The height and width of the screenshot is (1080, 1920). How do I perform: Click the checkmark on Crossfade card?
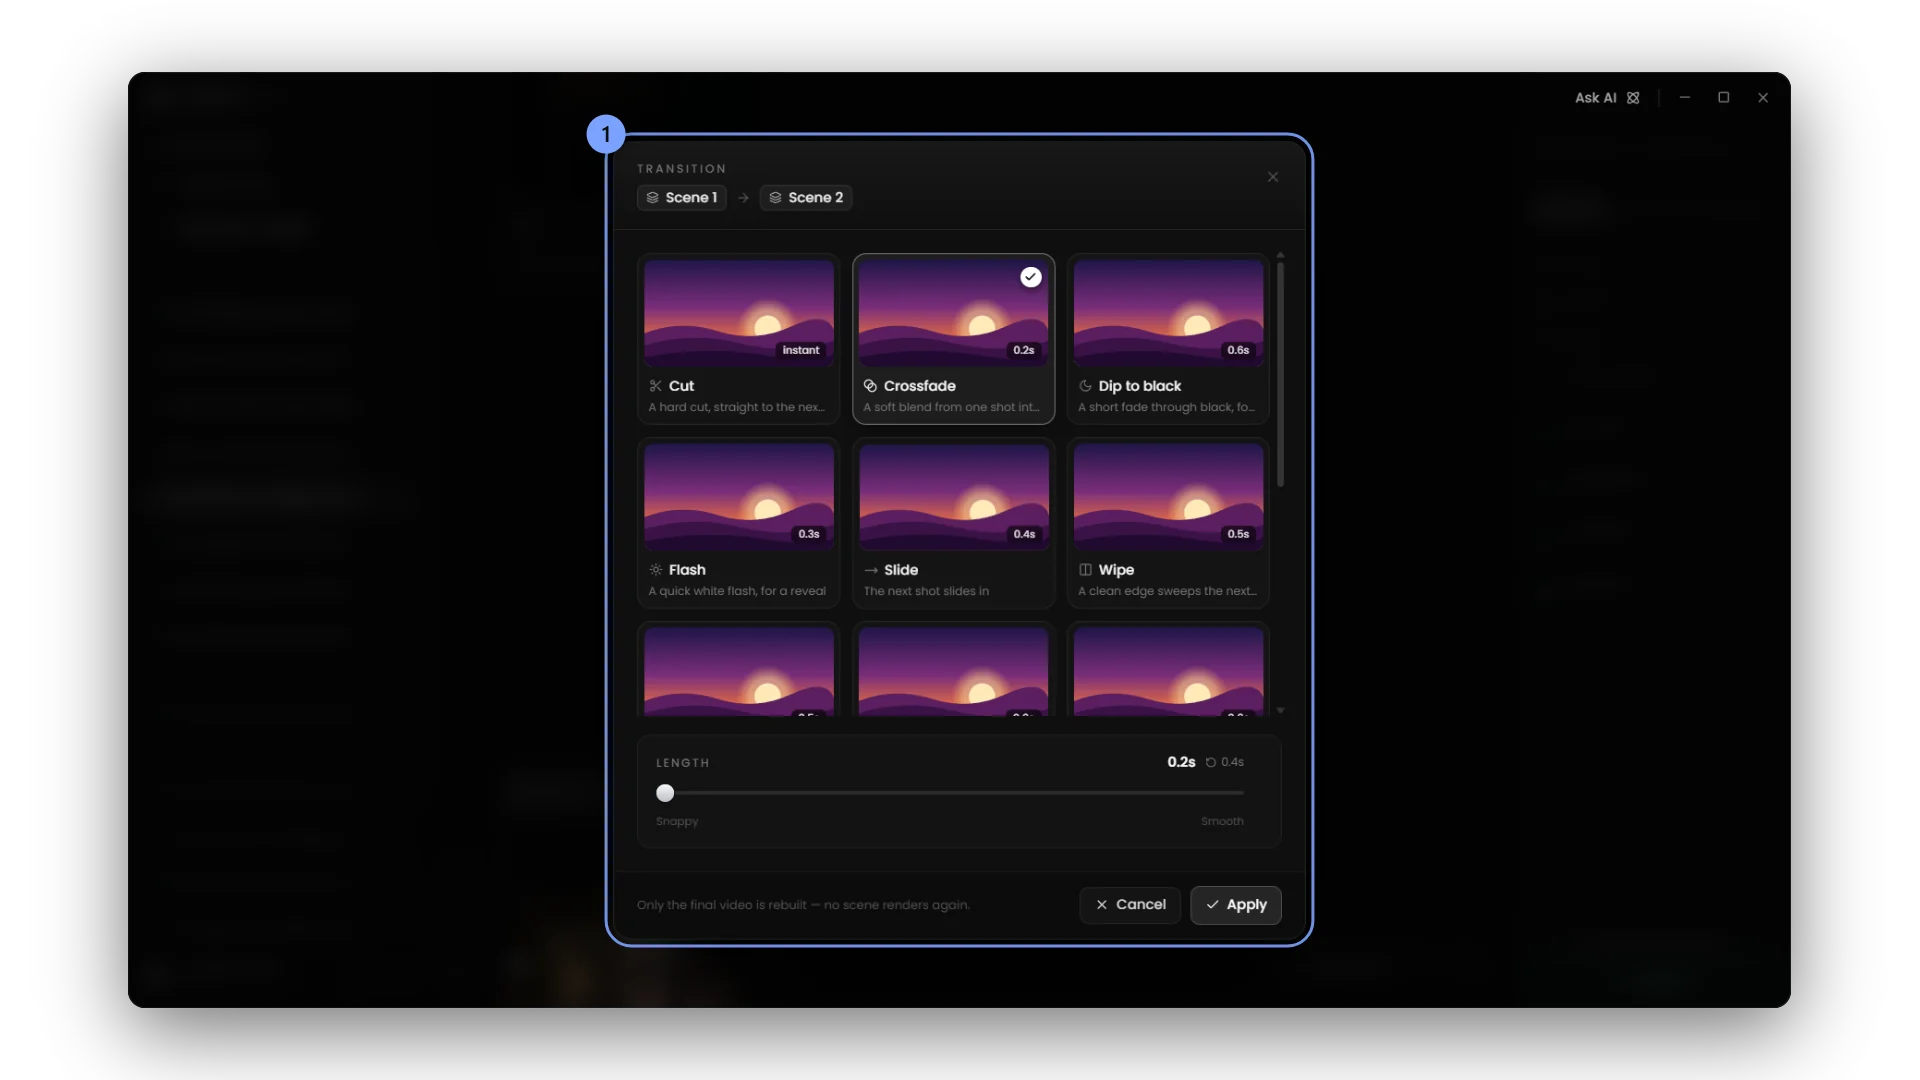click(x=1030, y=277)
